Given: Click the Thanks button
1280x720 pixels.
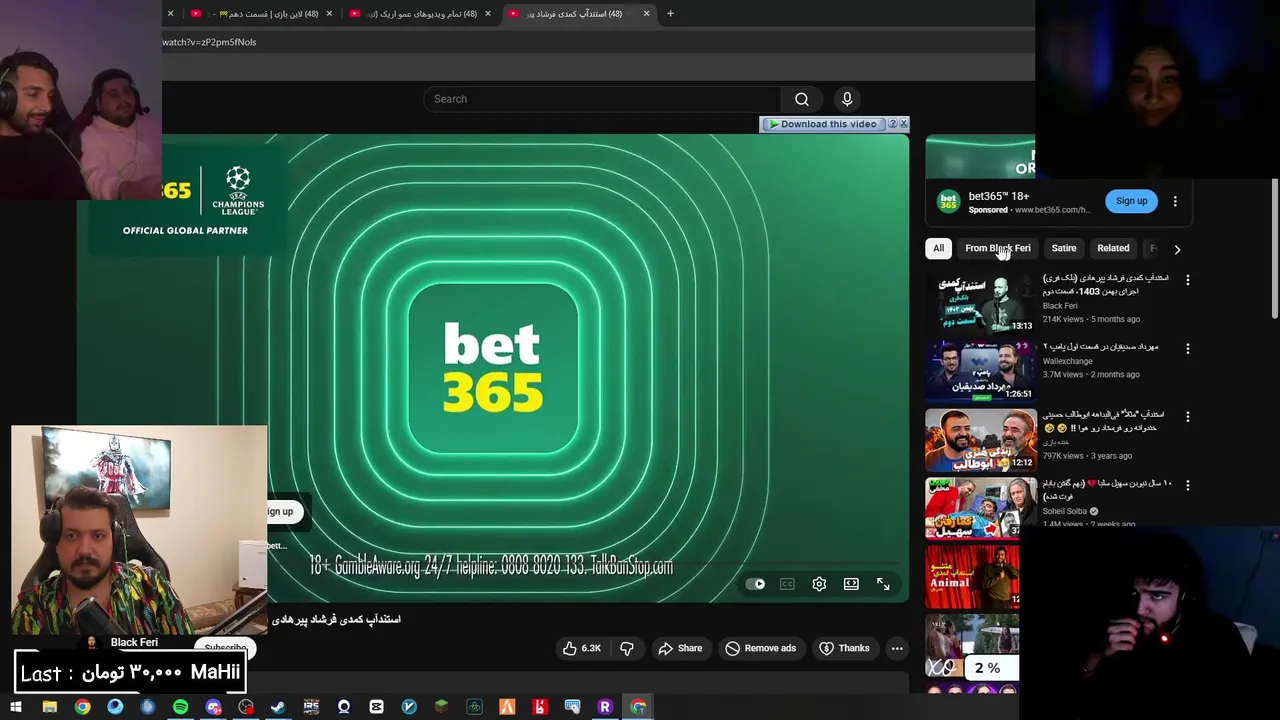Looking at the screenshot, I should 845,648.
